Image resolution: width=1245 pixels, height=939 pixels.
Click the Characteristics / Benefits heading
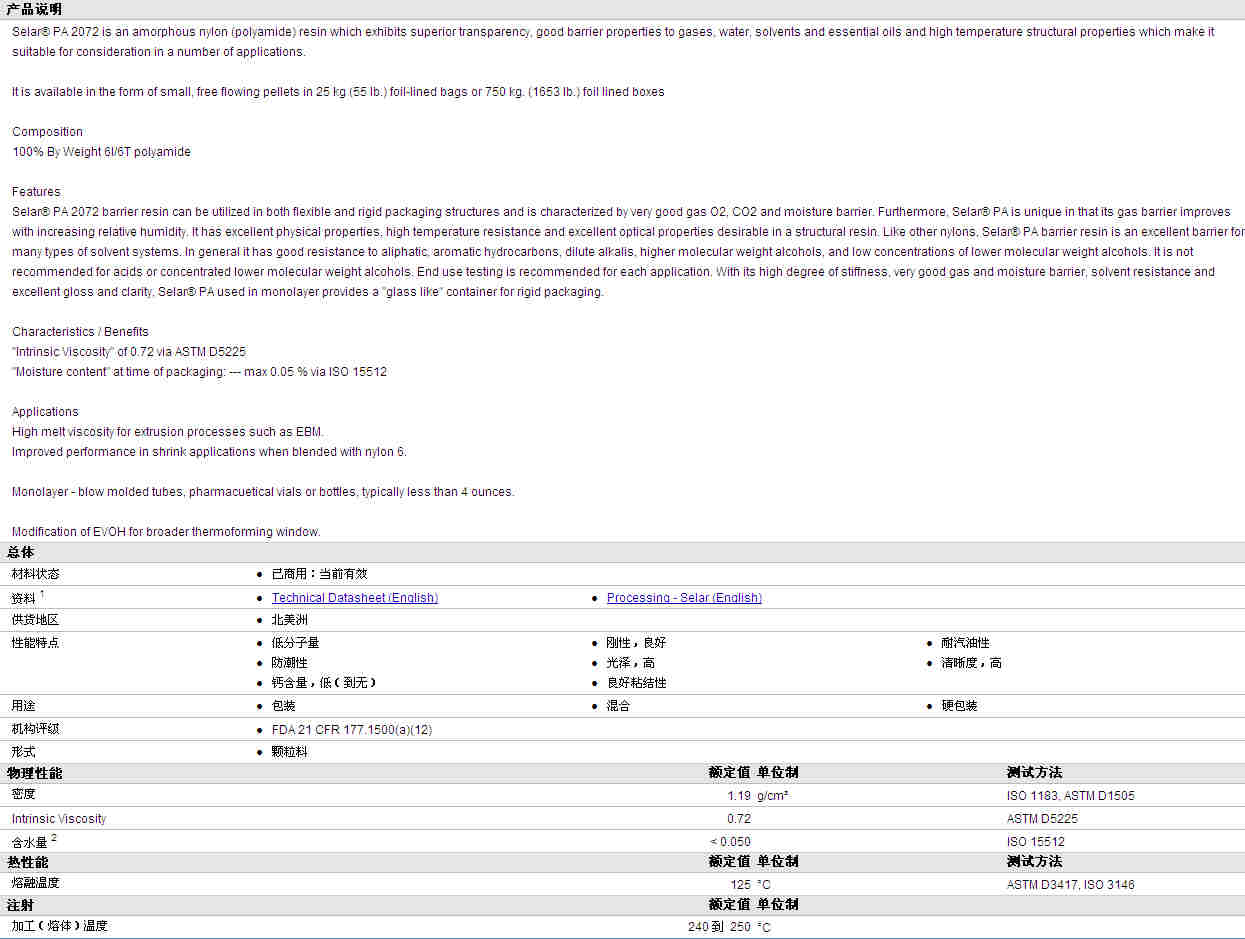(80, 332)
